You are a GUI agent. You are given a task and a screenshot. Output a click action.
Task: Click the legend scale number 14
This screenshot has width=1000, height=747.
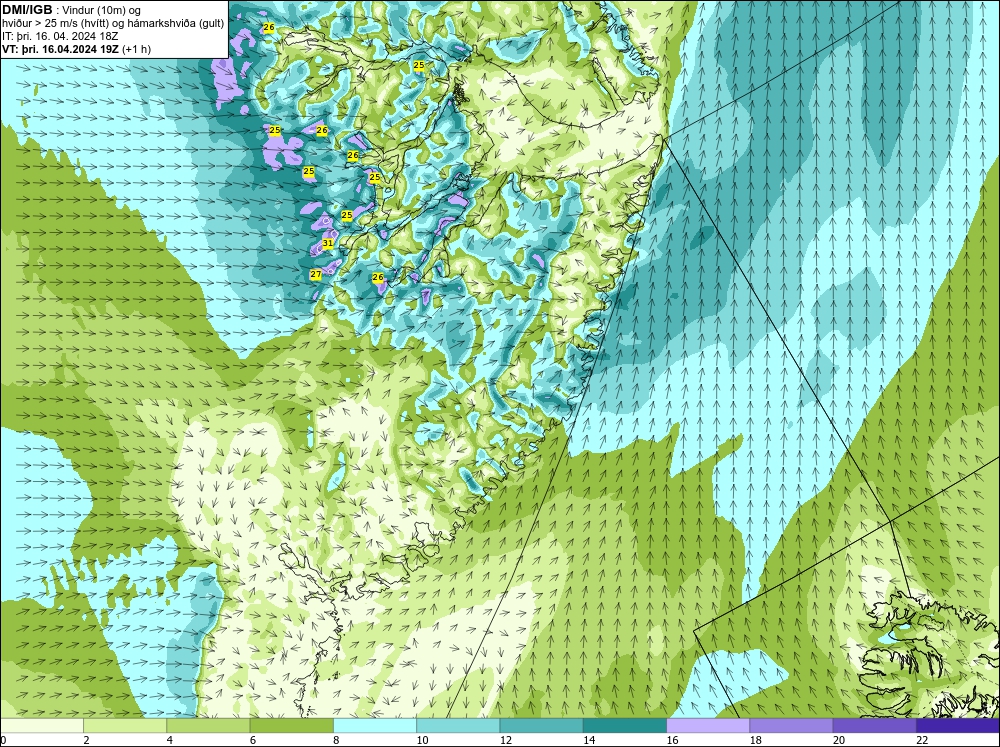pos(589,740)
